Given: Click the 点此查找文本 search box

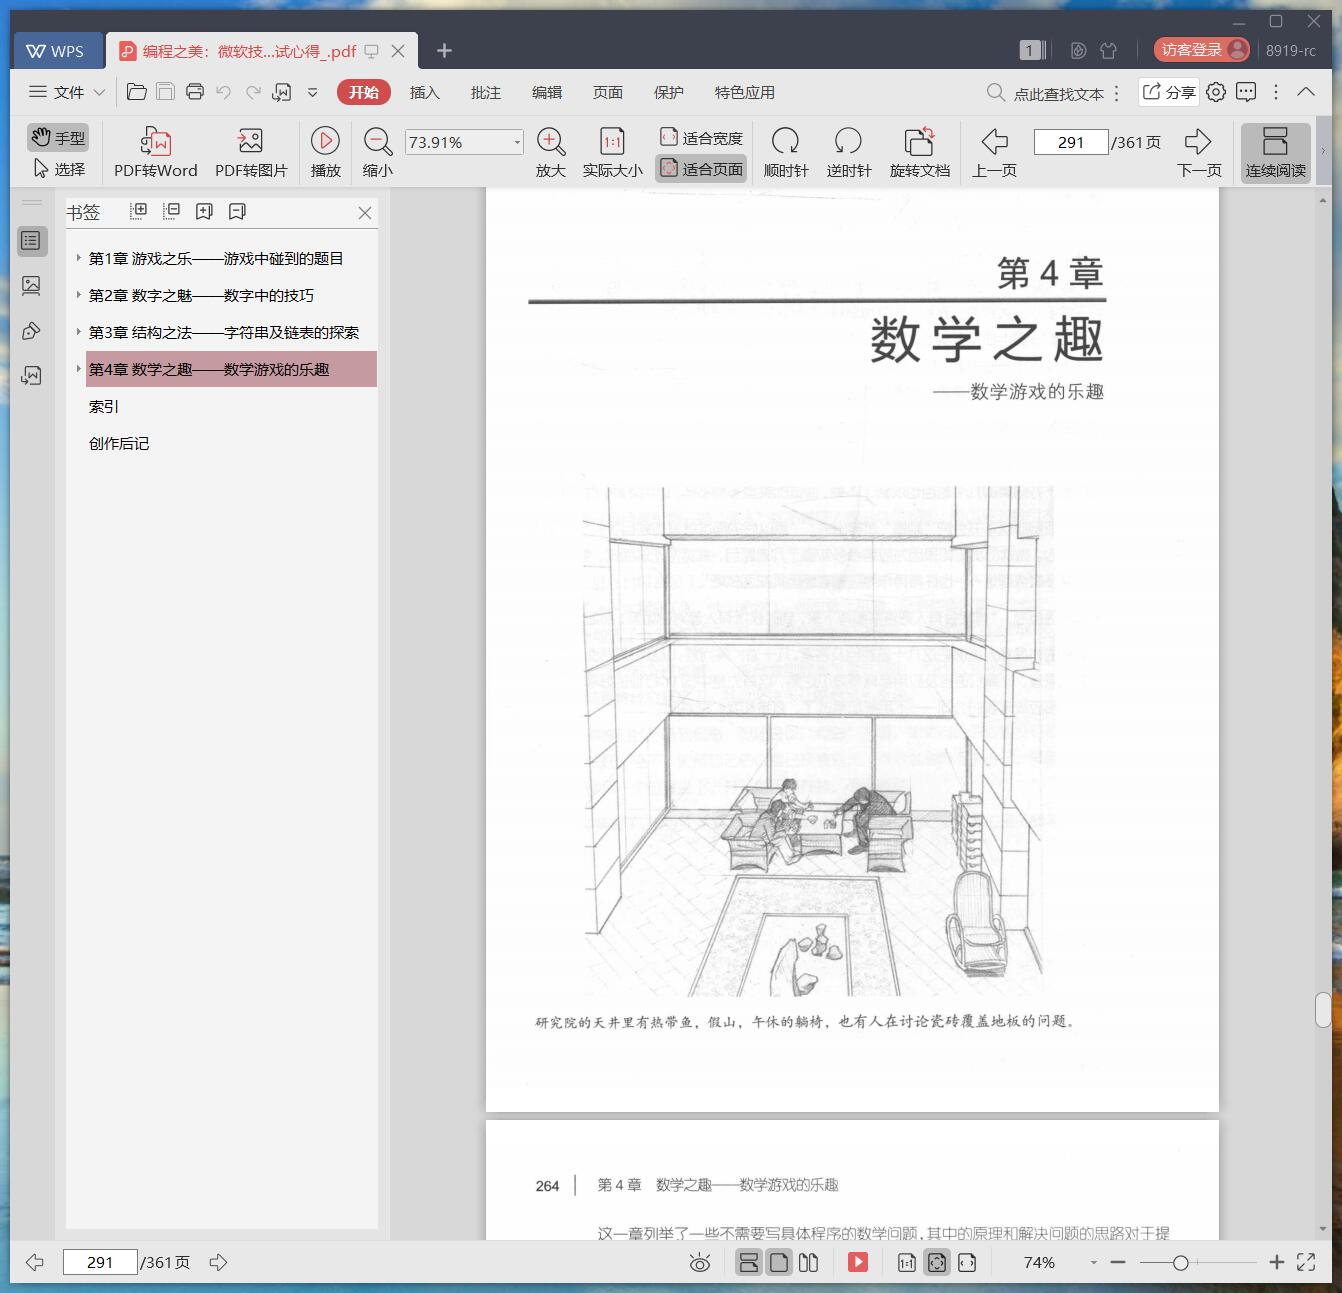Looking at the screenshot, I should pyautogui.click(x=1046, y=93).
